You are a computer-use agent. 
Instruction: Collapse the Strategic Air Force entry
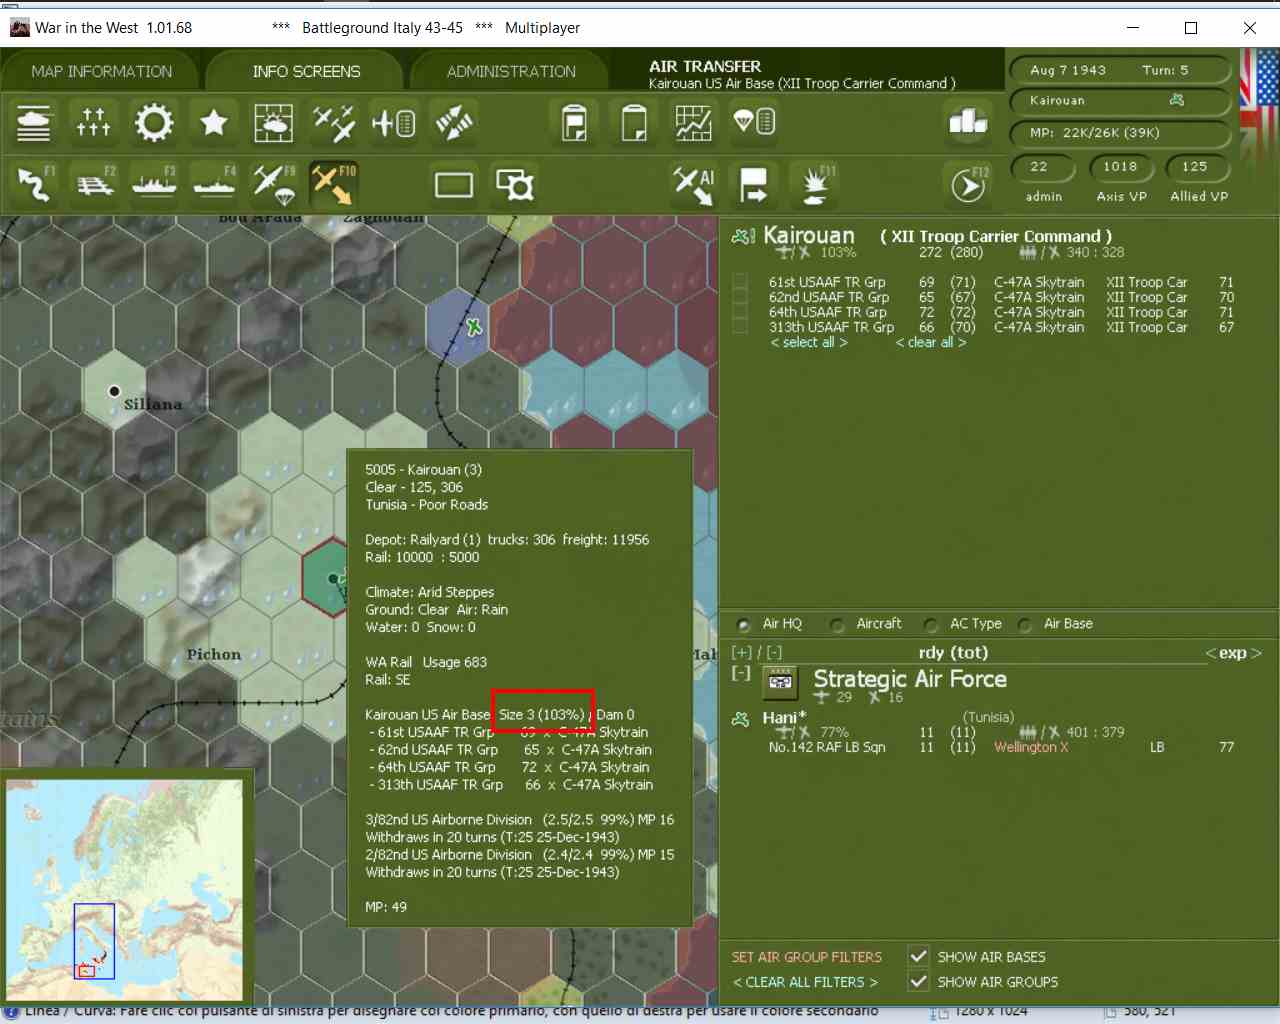tap(740, 673)
